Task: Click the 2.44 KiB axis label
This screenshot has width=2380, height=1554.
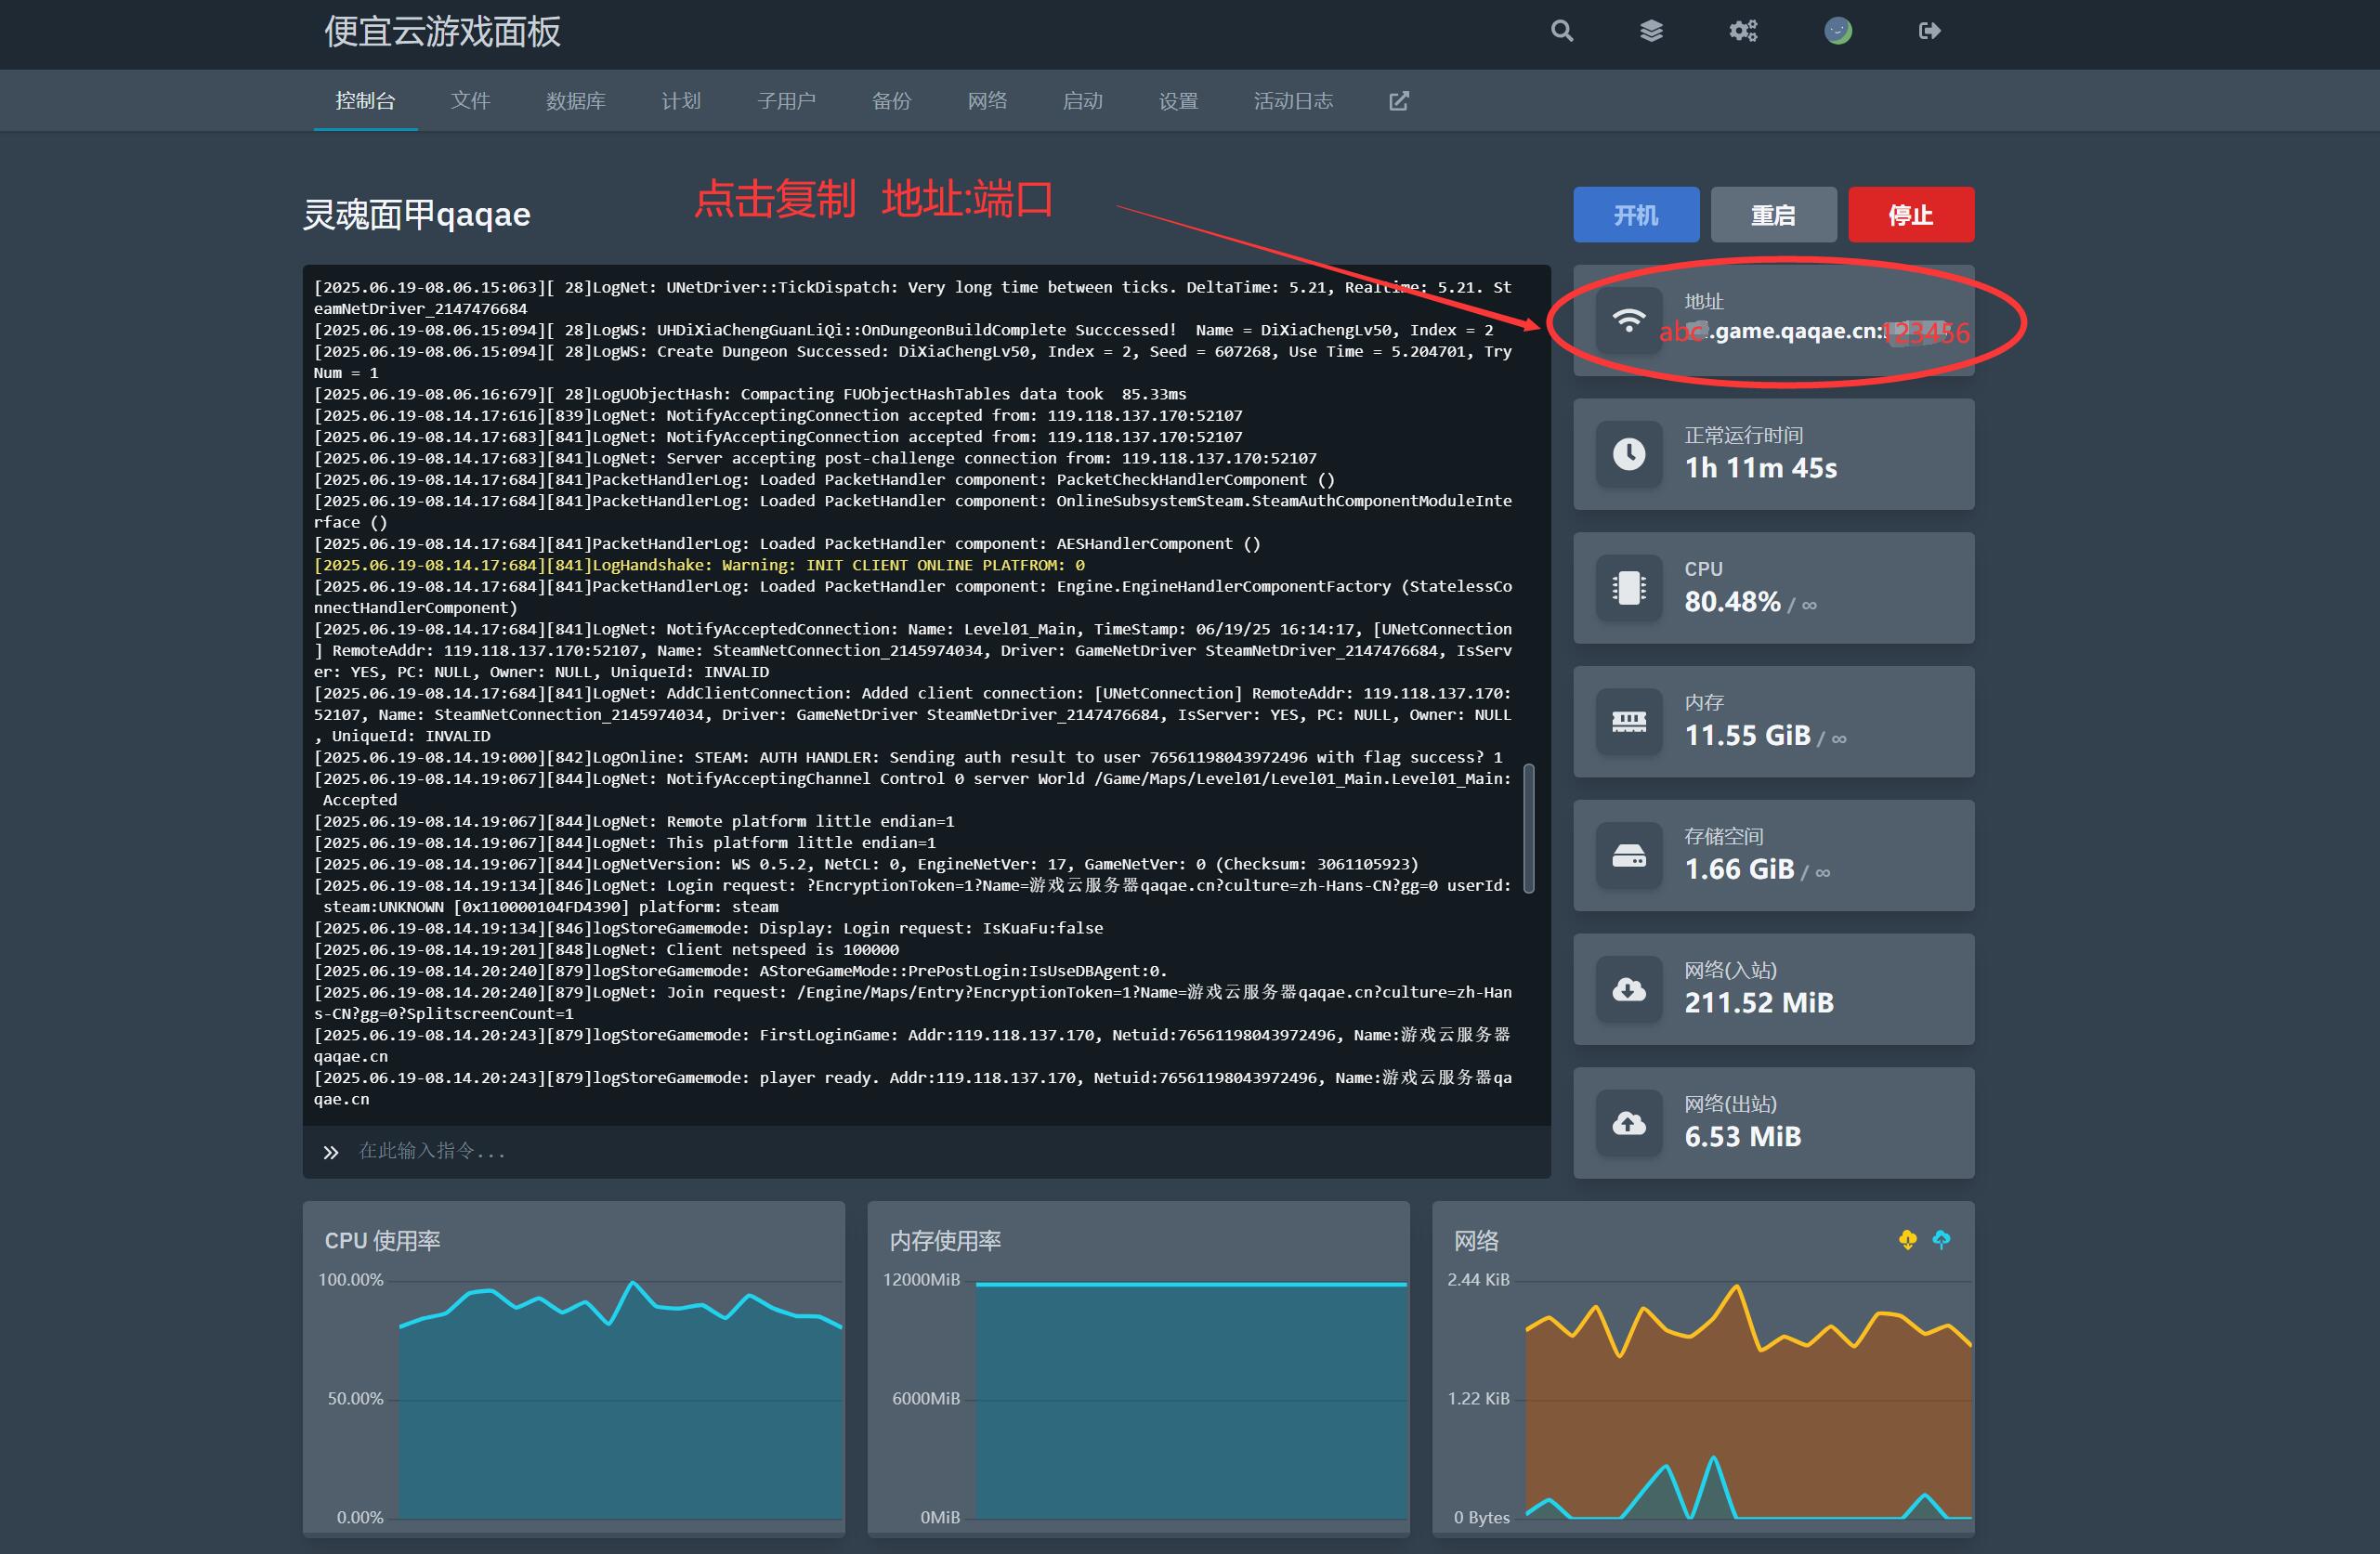Action: [1478, 1280]
